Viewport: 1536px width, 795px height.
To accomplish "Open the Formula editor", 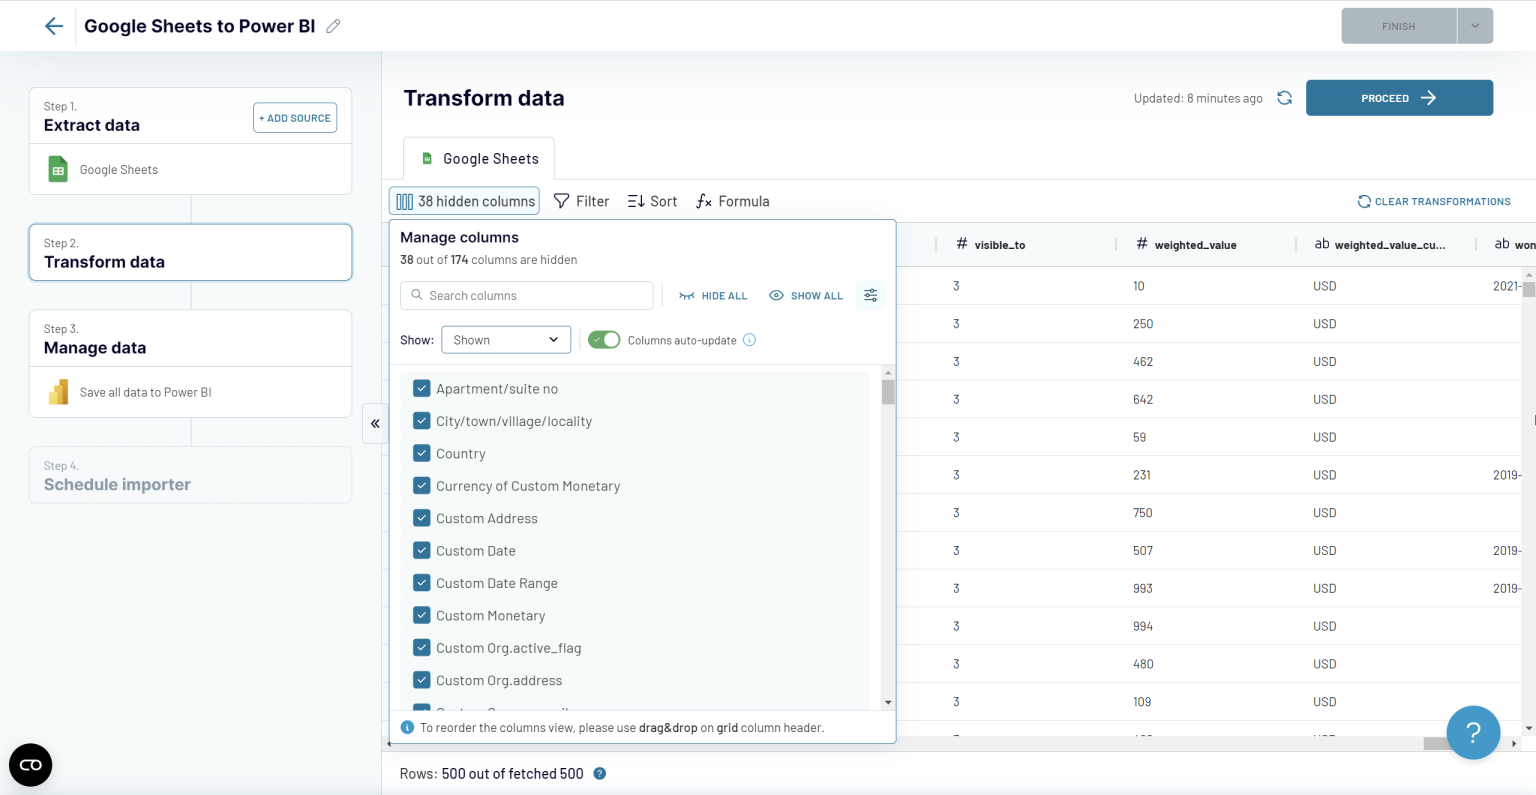I will click(732, 201).
